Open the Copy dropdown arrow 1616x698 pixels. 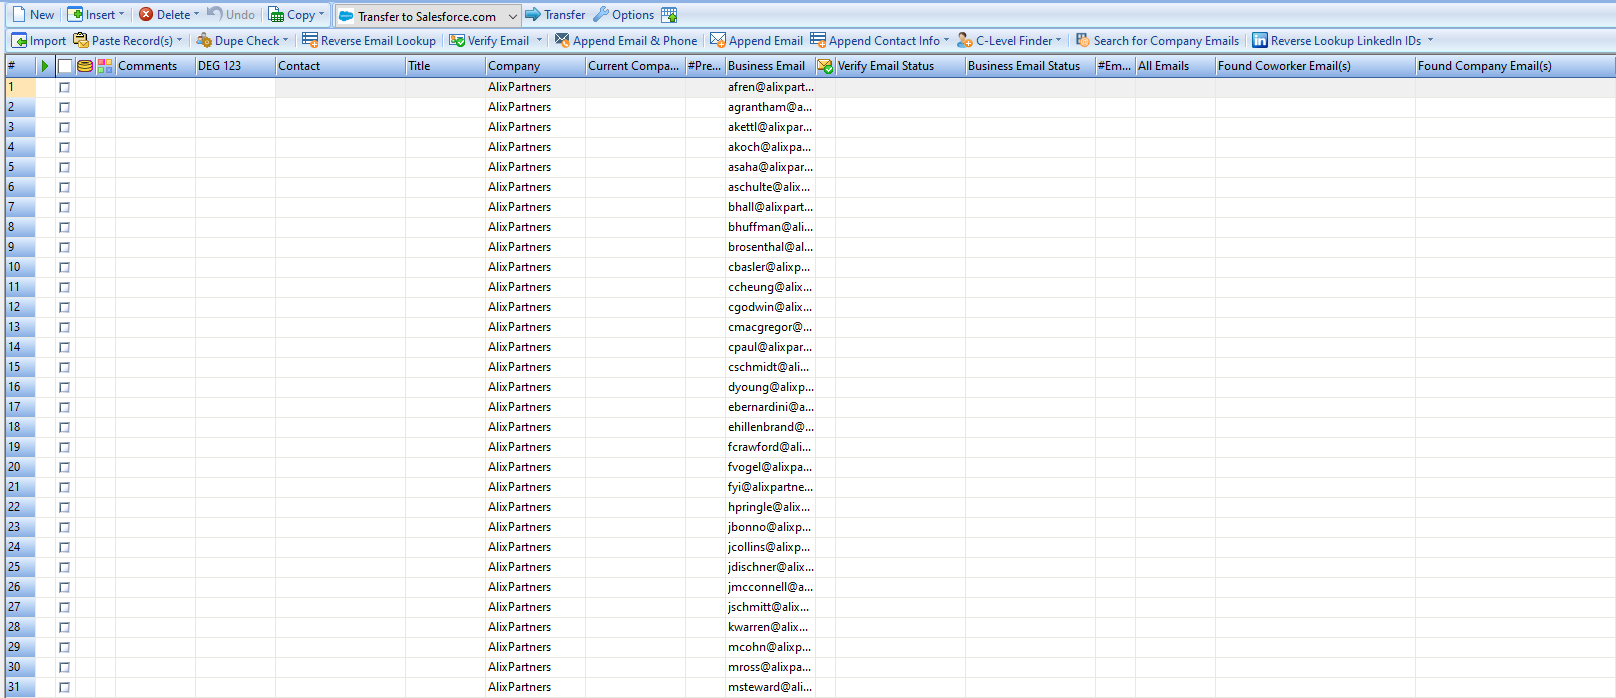tap(321, 15)
